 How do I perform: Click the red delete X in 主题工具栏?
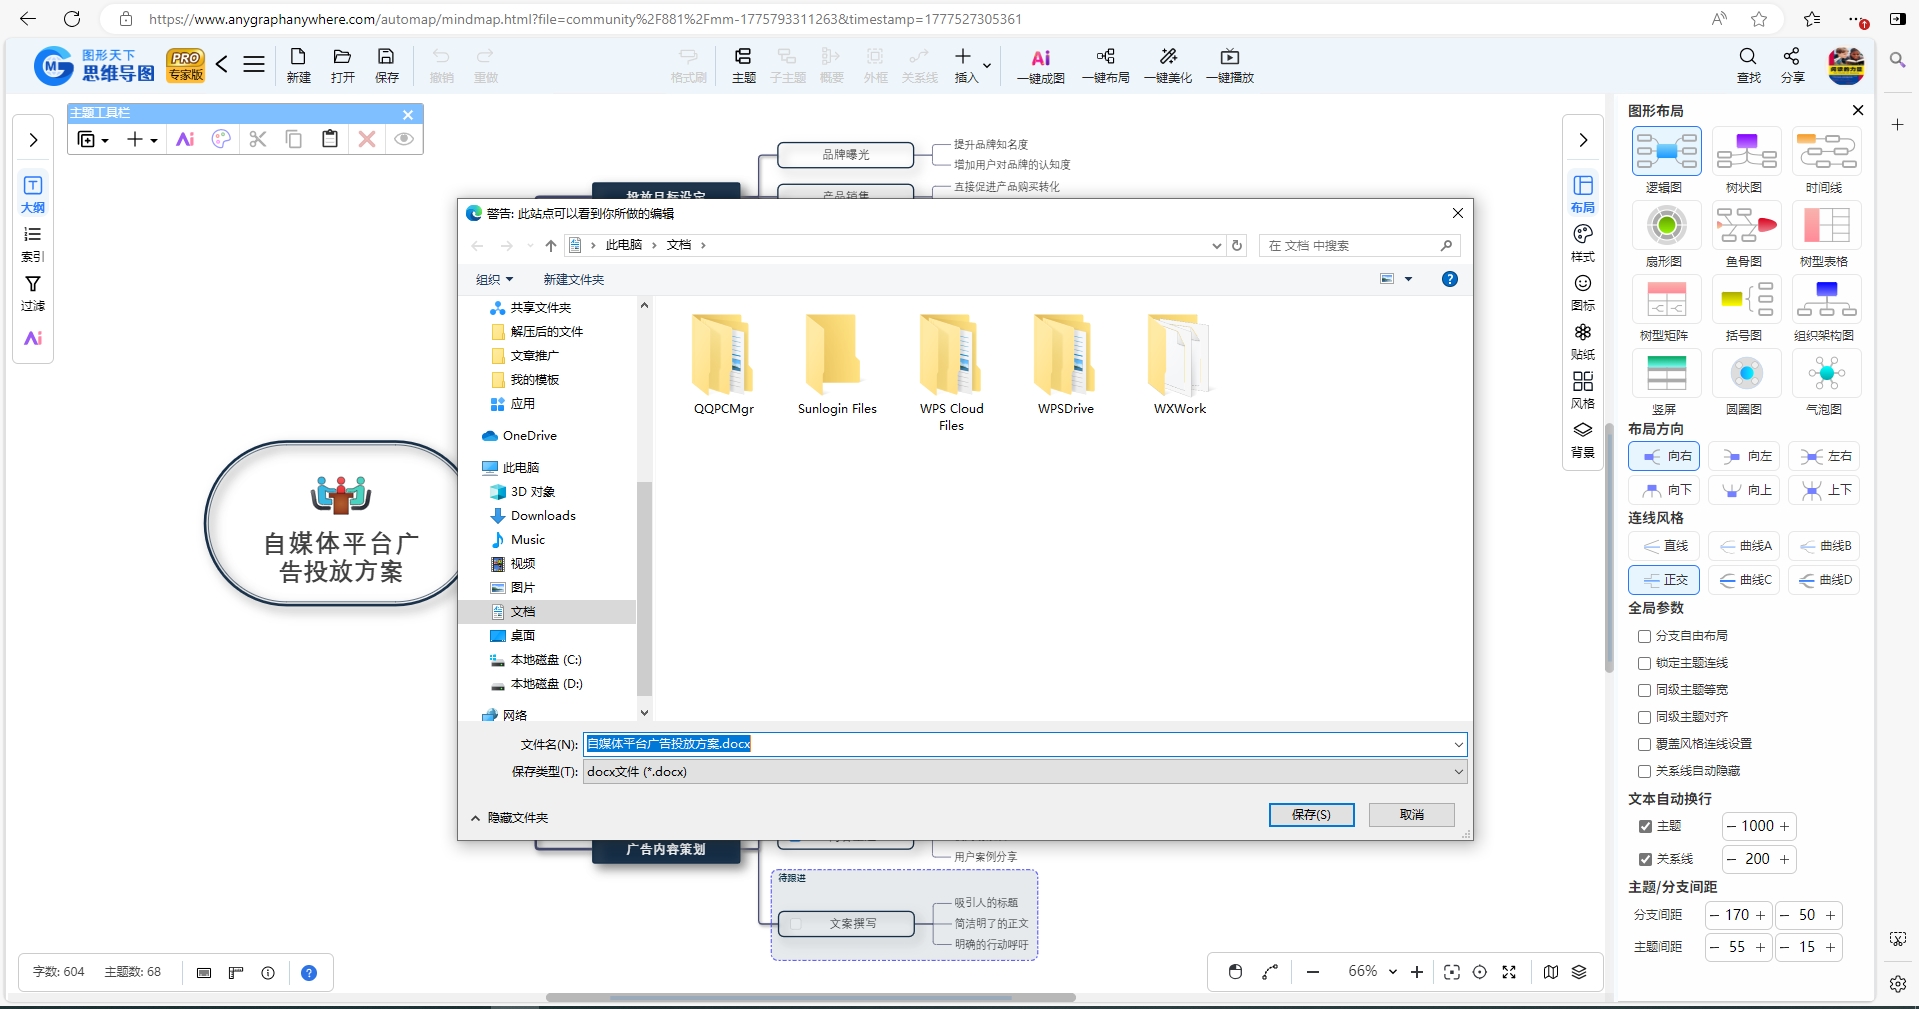click(367, 139)
